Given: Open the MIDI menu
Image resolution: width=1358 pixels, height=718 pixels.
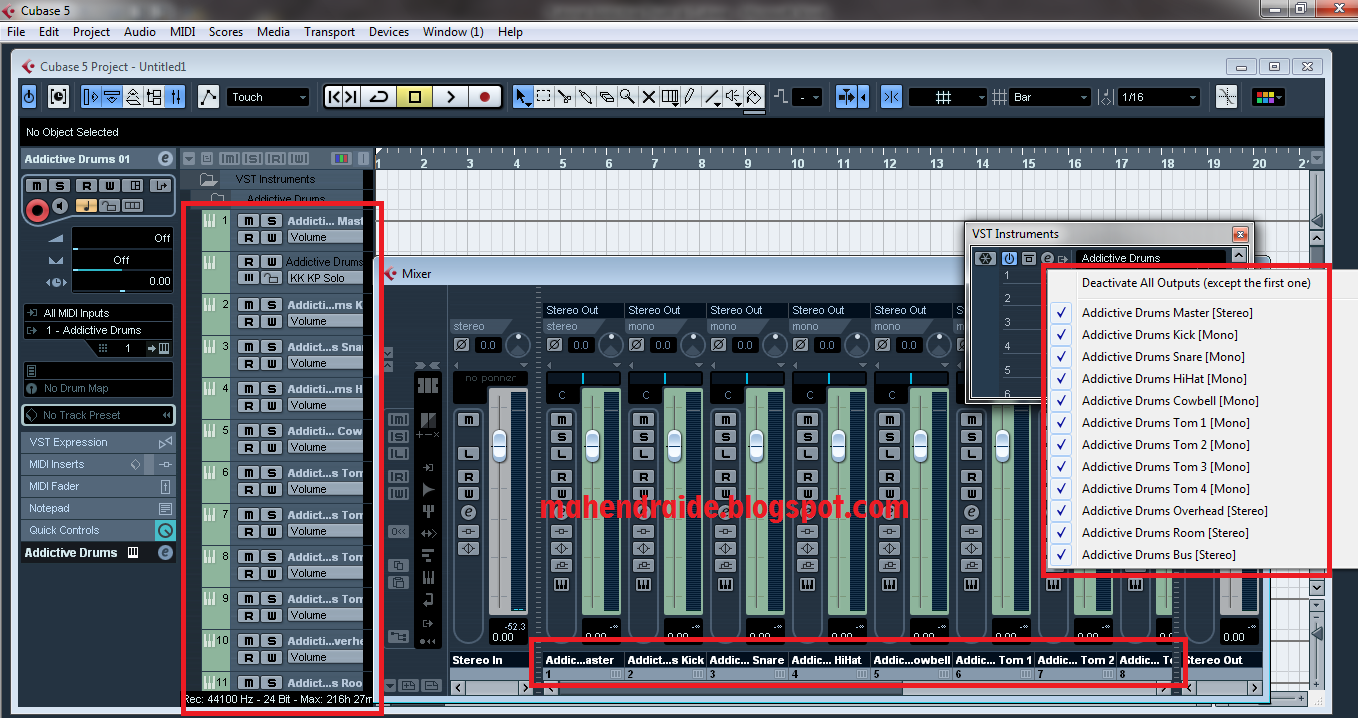Looking at the screenshot, I should [183, 32].
